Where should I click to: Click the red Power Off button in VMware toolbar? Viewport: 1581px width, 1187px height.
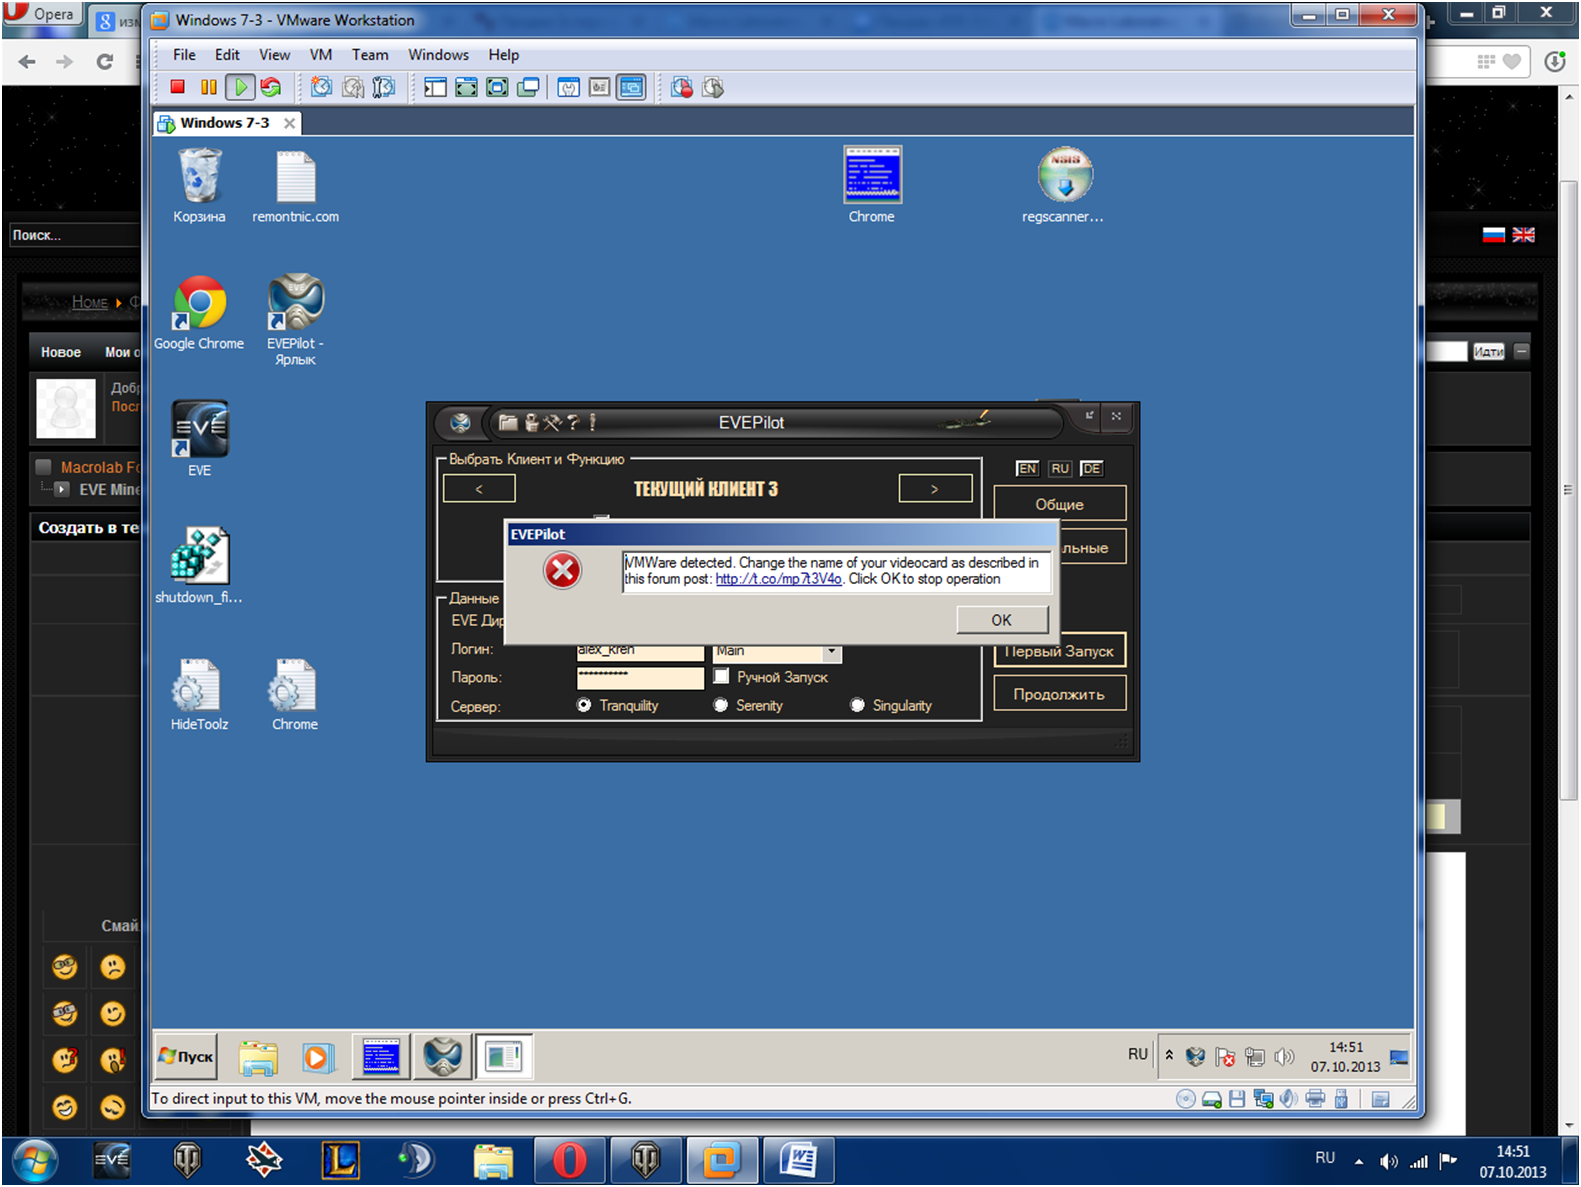(x=178, y=87)
